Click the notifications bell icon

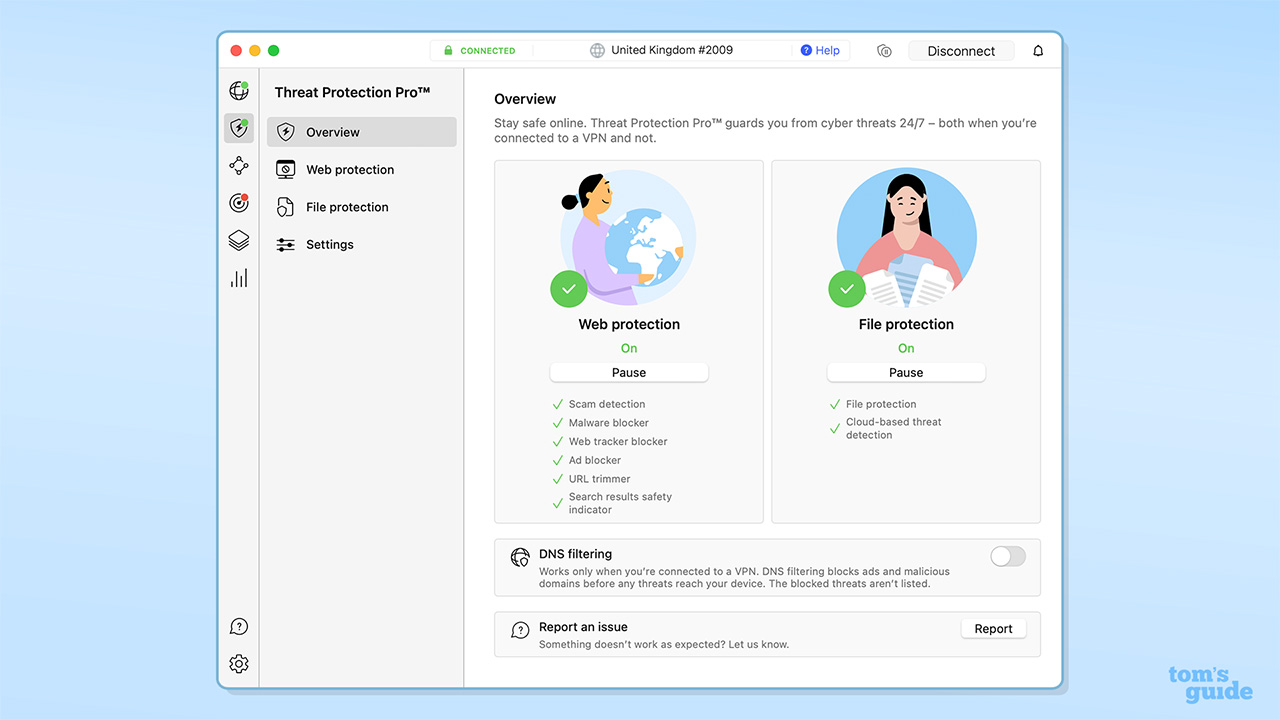click(1038, 51)
